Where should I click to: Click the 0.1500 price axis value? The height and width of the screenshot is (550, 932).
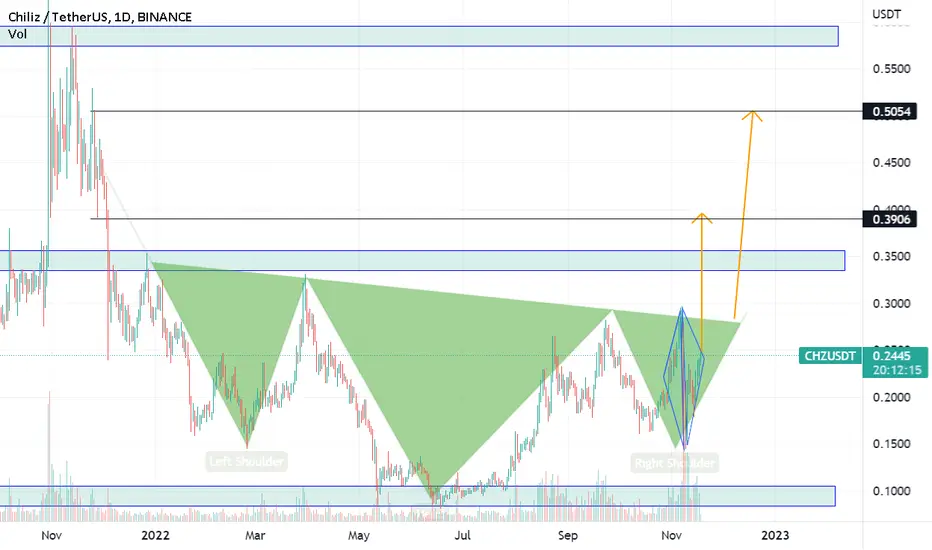pyautogui.click(x=891, y=444)
